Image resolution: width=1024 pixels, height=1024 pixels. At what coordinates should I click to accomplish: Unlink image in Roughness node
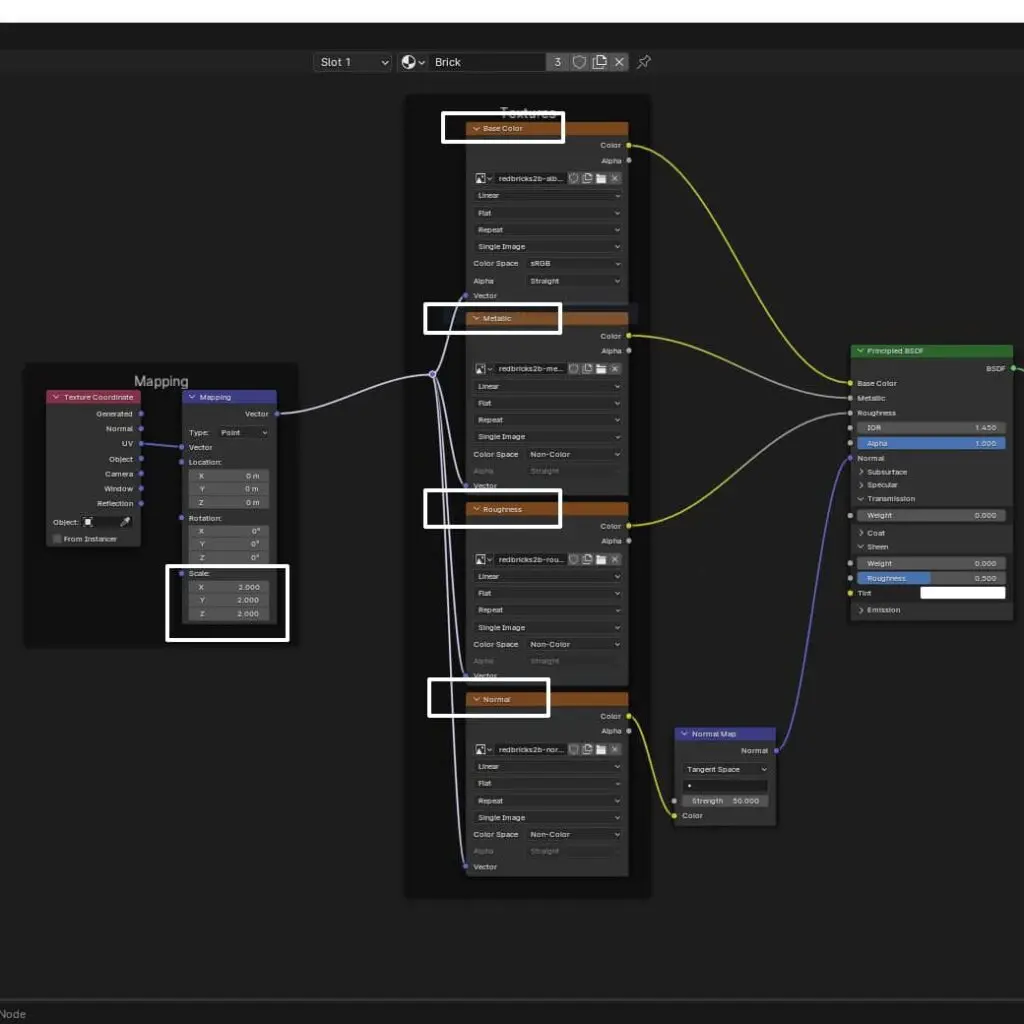[615, 560]
